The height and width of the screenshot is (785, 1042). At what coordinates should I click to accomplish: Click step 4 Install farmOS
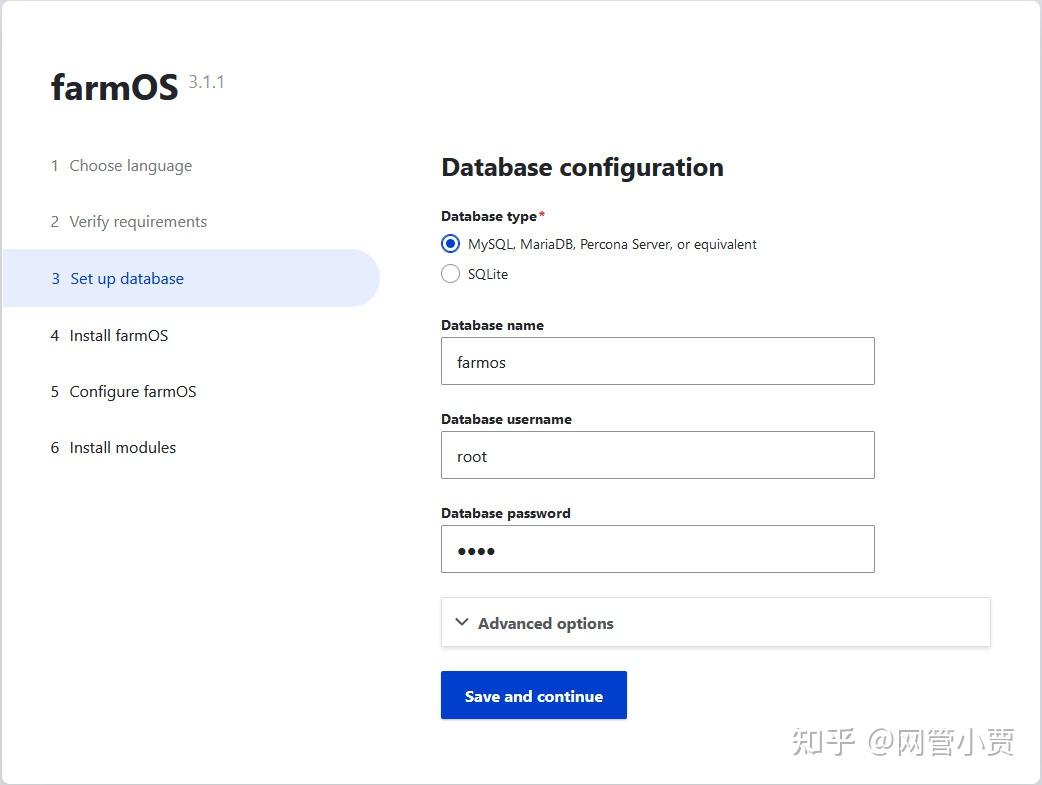tap(110, 336)
